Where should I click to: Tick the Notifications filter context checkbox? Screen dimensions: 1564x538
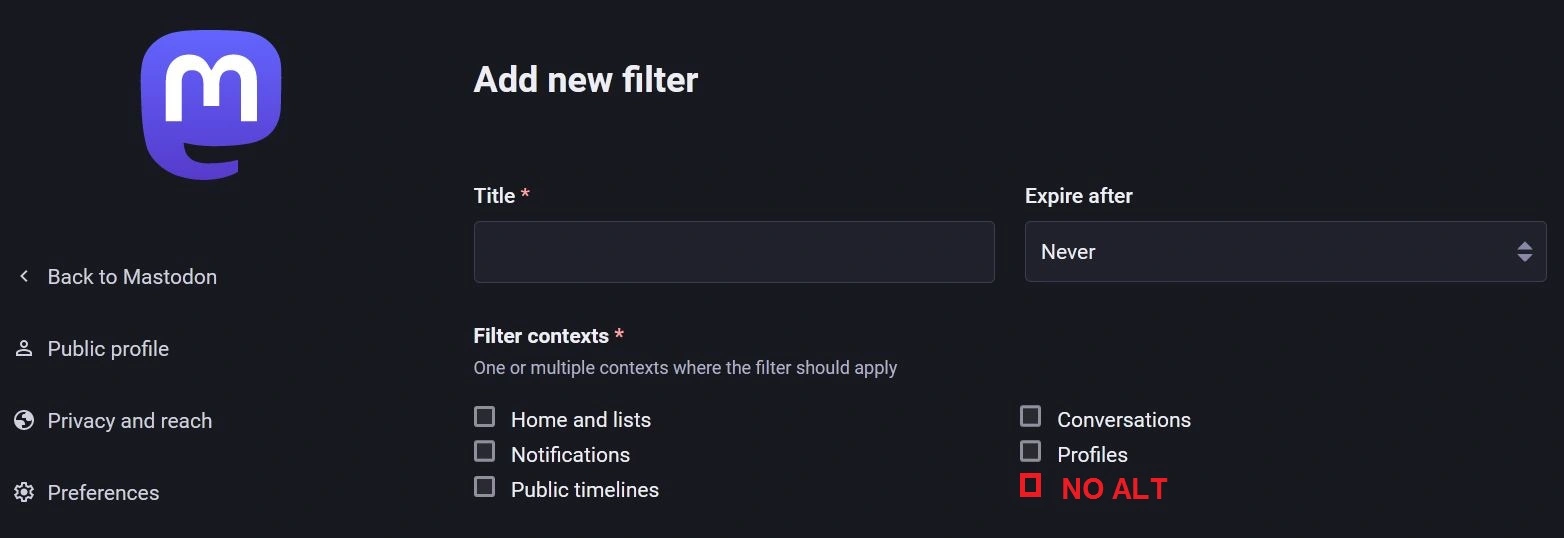(x=485, y=452)
